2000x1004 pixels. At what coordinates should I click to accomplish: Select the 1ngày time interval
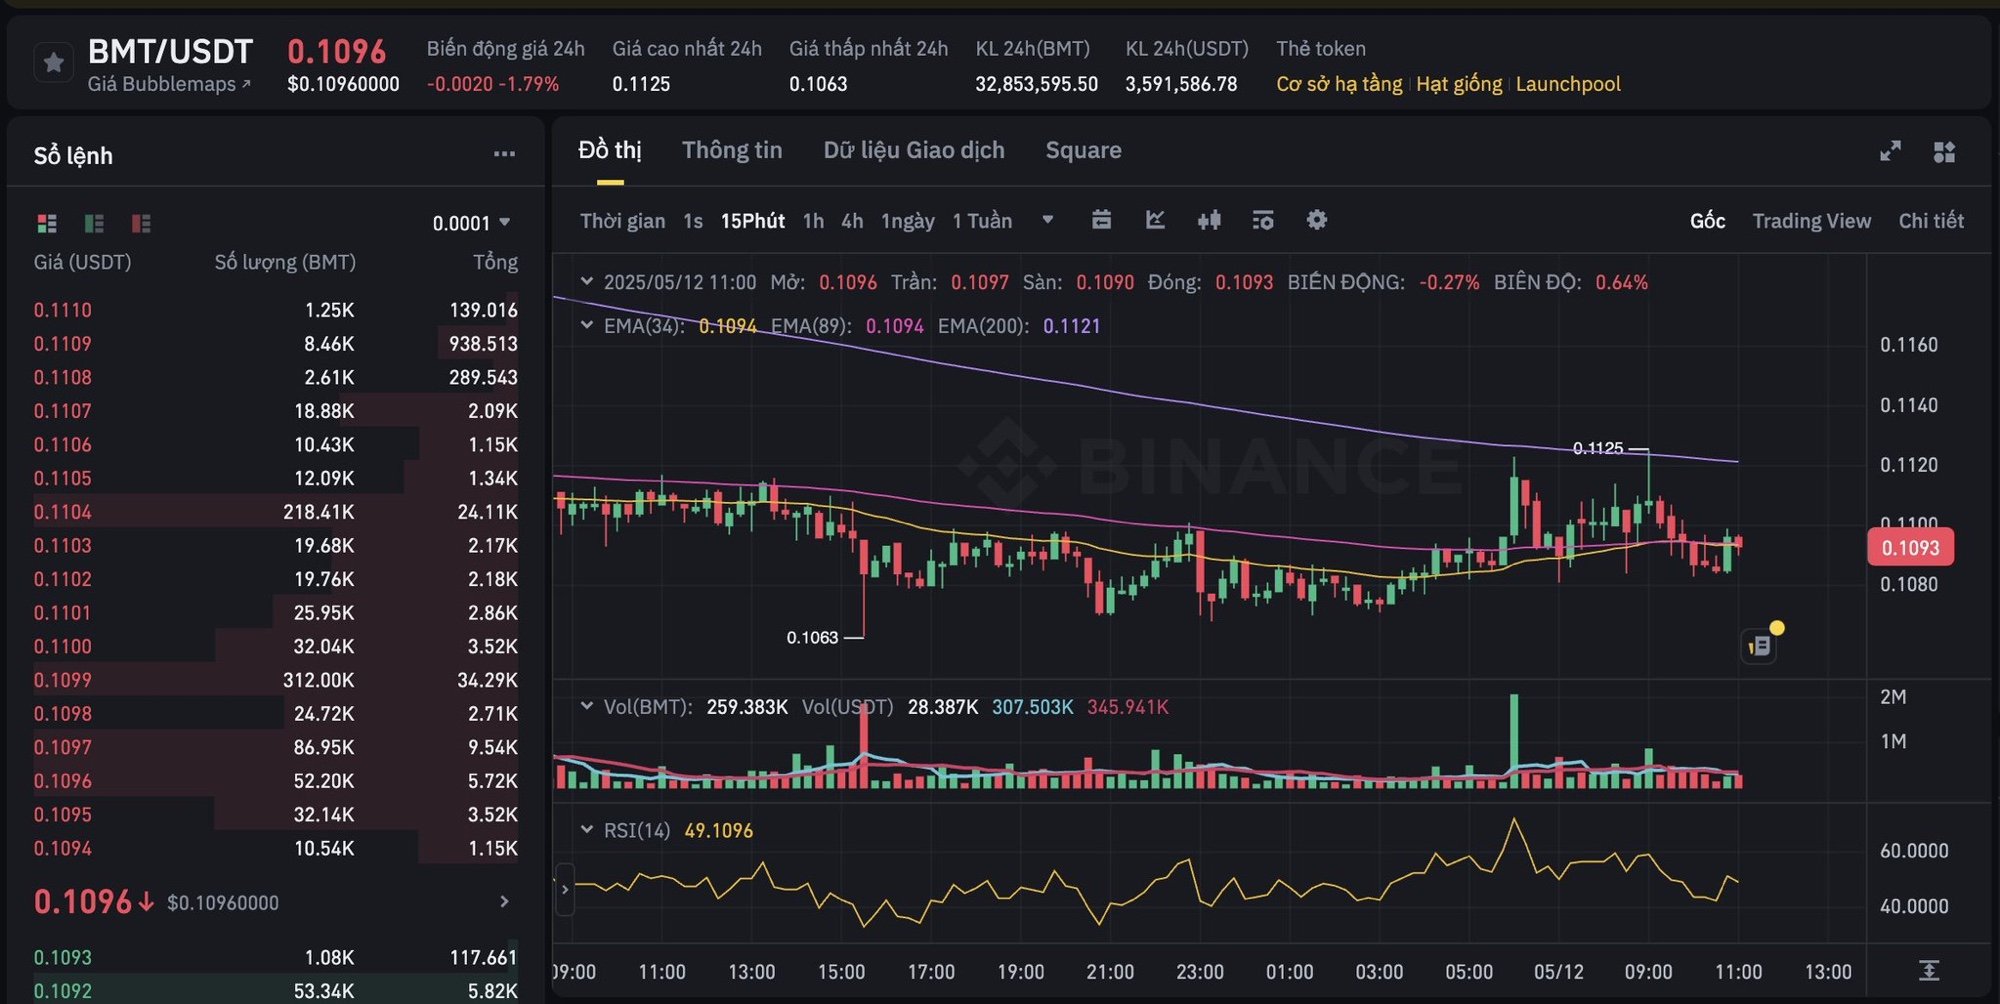(907, 221)
